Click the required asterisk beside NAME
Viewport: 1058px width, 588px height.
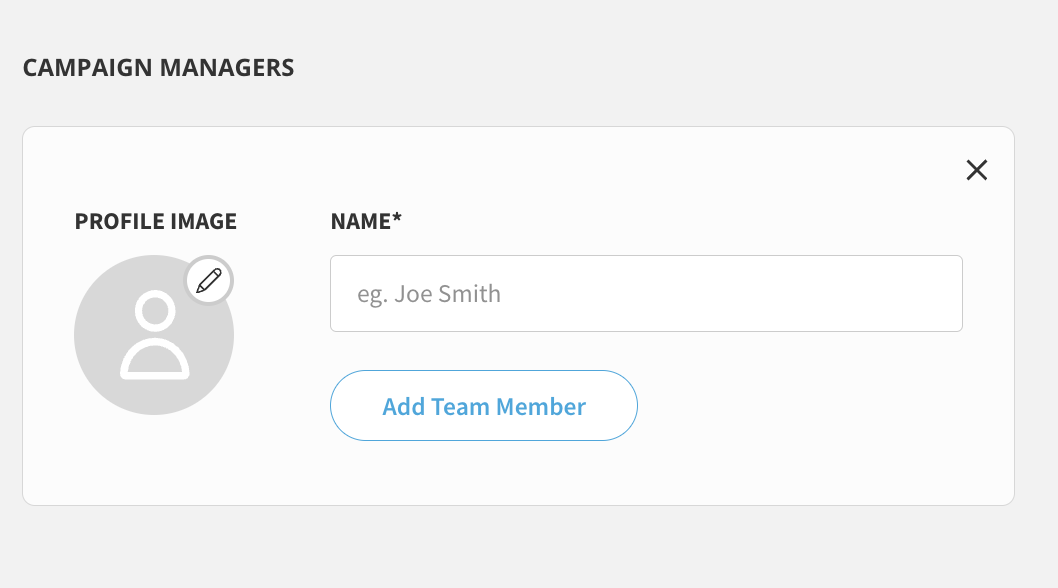point(397,217)
